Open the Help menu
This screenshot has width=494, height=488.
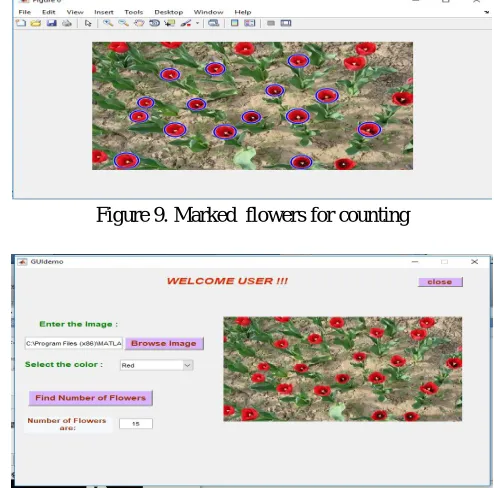[x=243, y=12]
